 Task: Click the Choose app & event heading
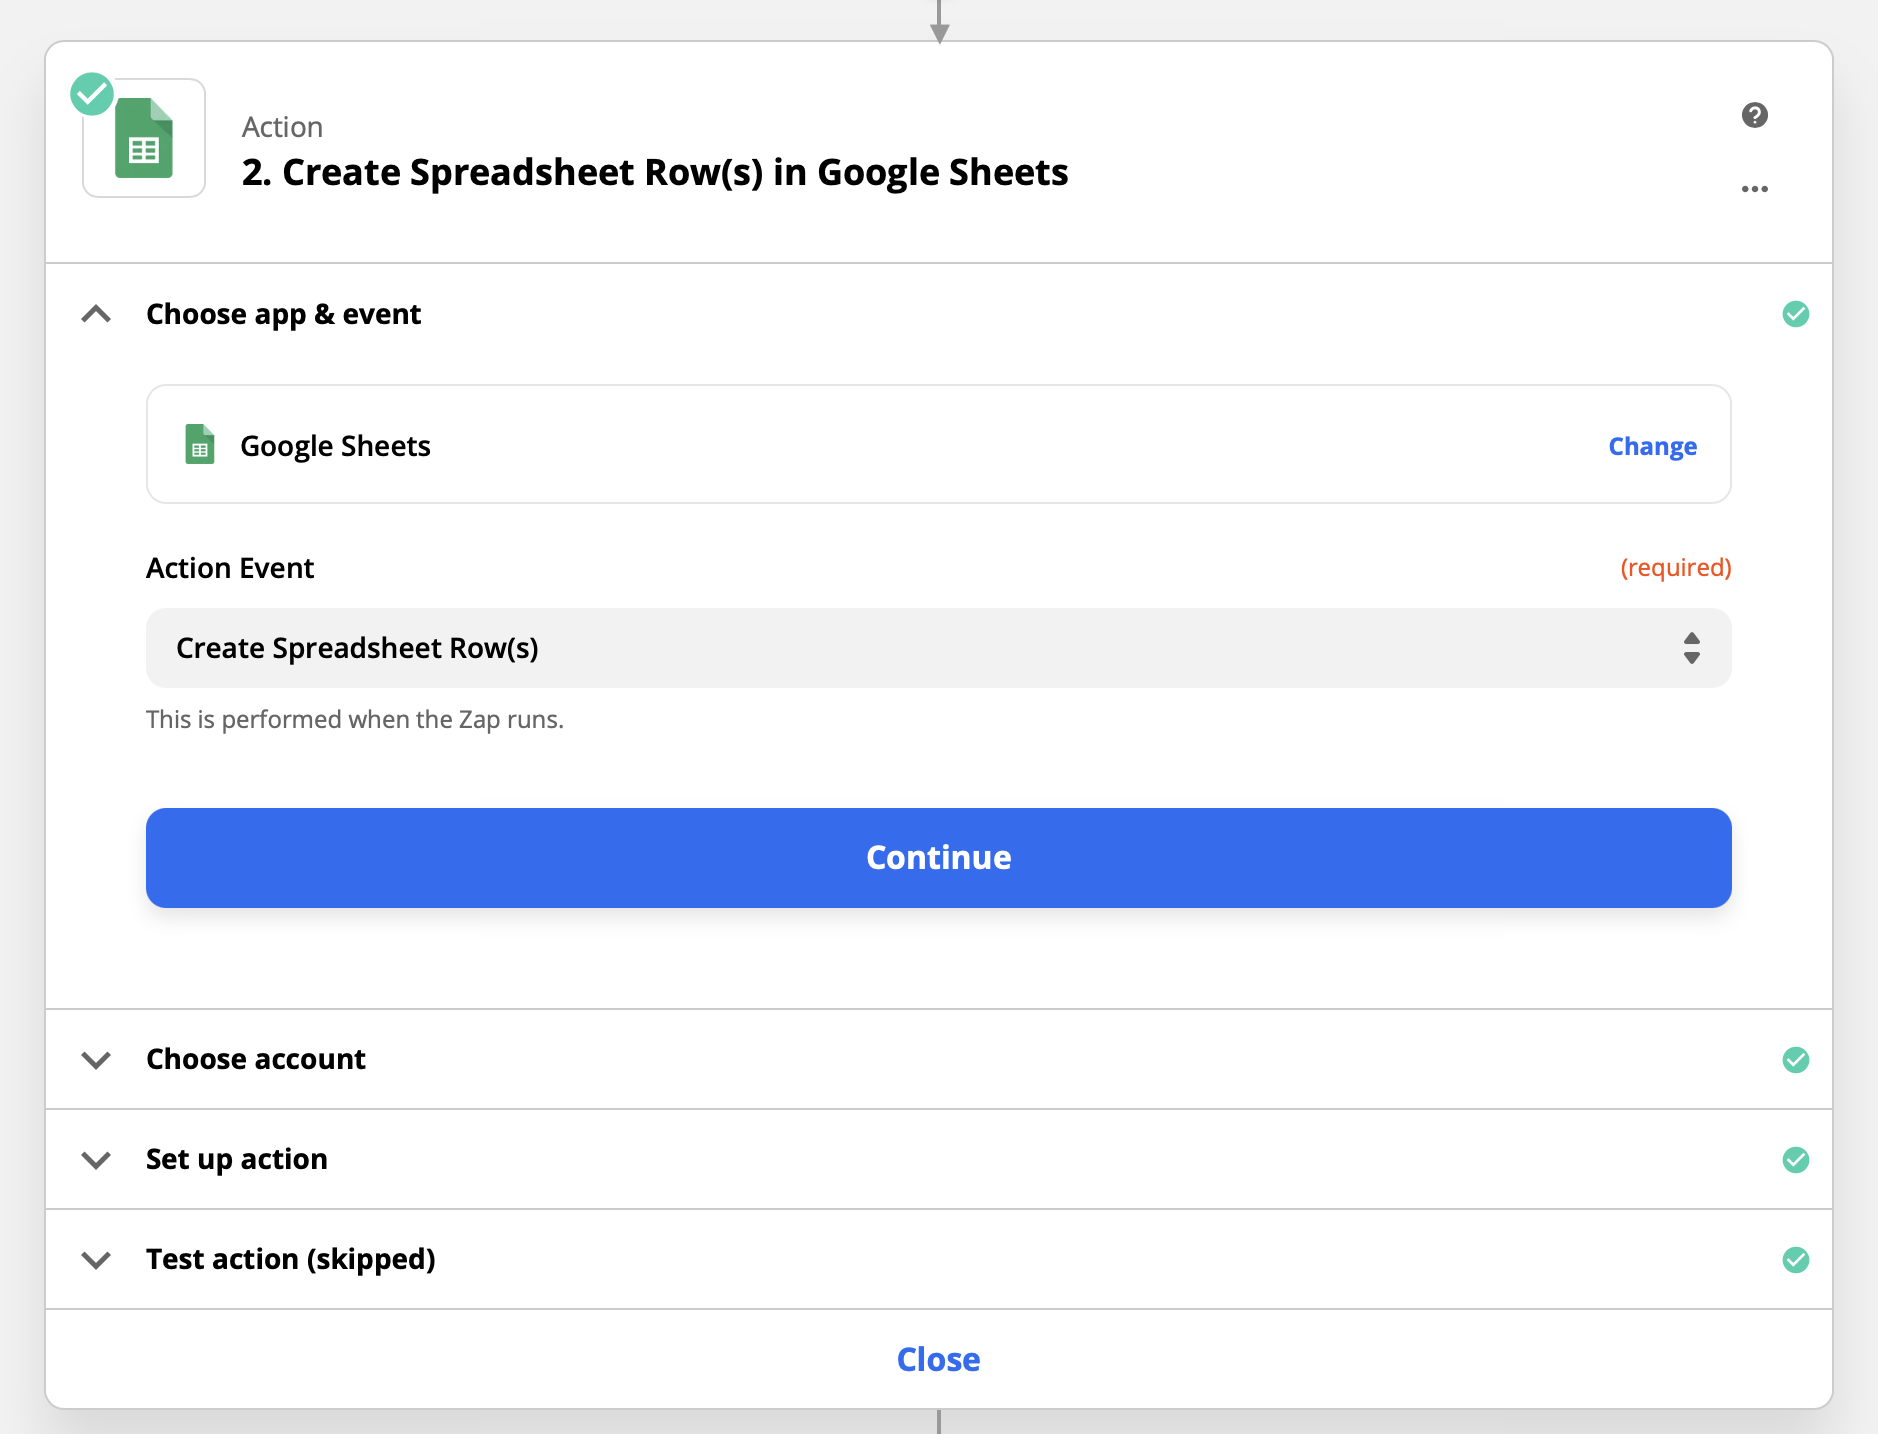pos(284,314)
